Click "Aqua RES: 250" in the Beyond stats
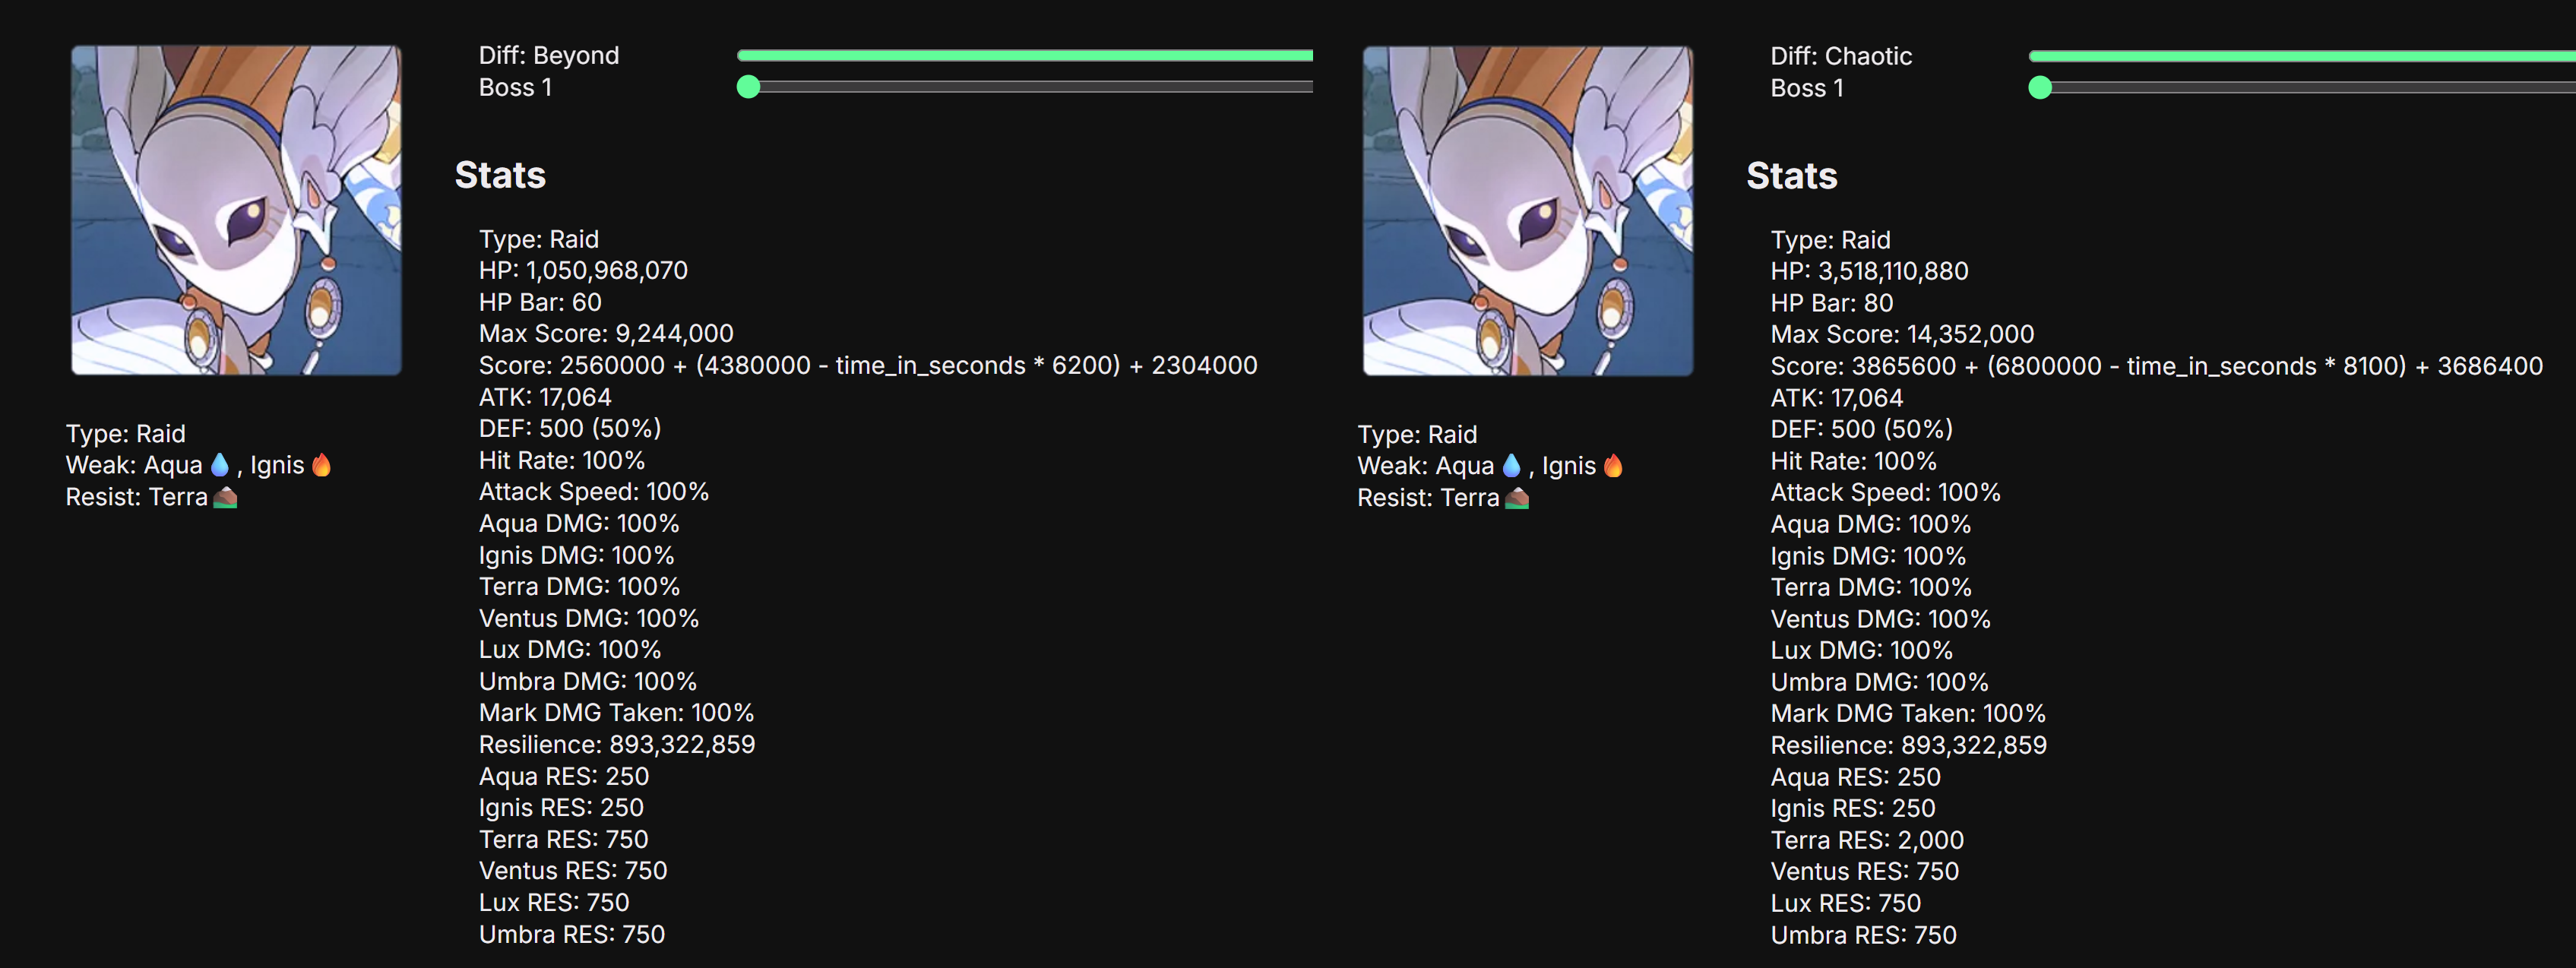 564,776
